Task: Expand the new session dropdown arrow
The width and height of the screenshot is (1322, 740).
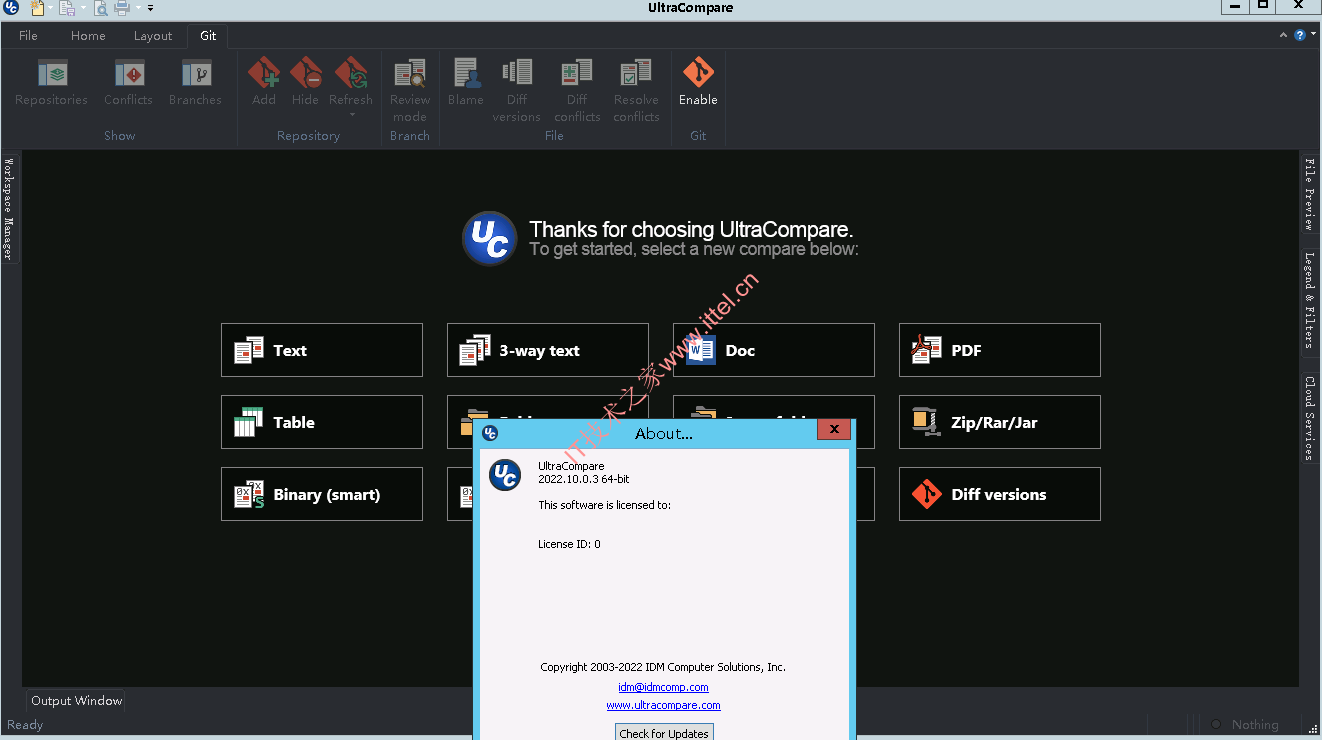Action: point(50,8)
